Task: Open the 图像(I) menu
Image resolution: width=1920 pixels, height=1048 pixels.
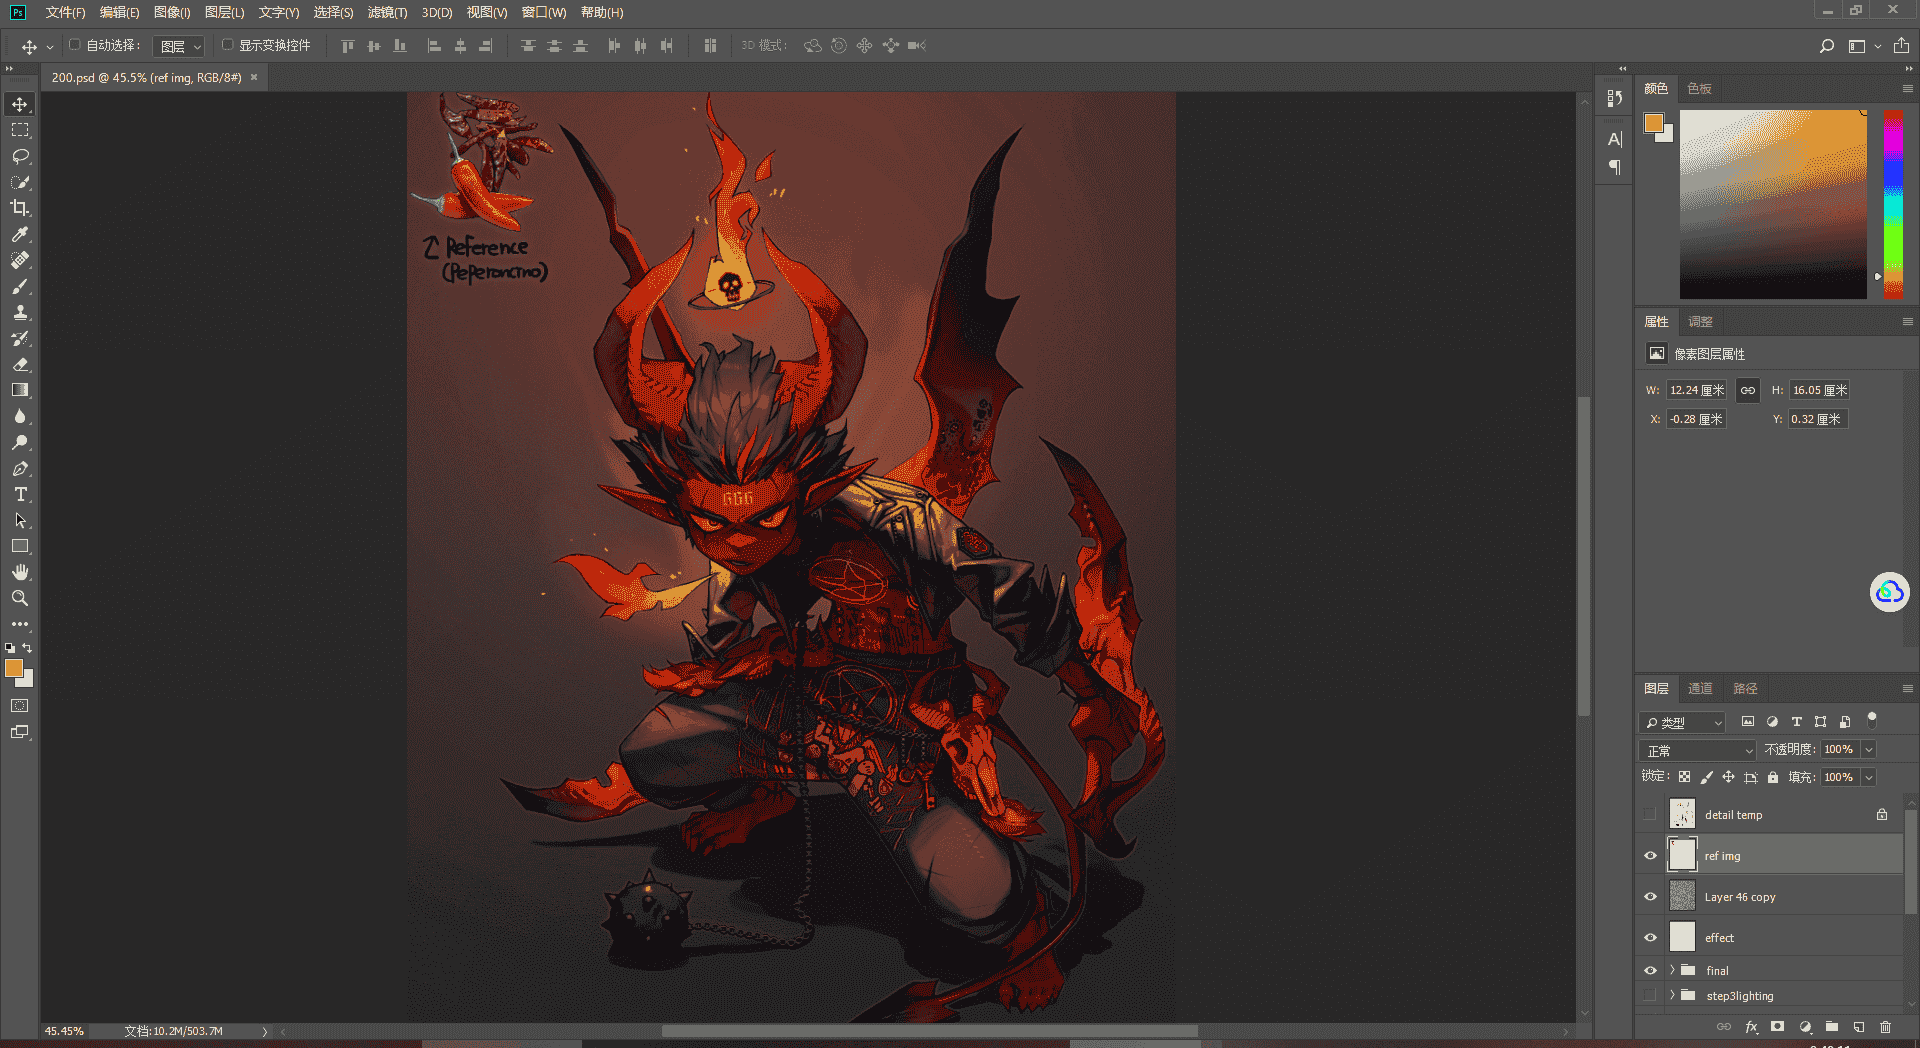Action: 172,13
